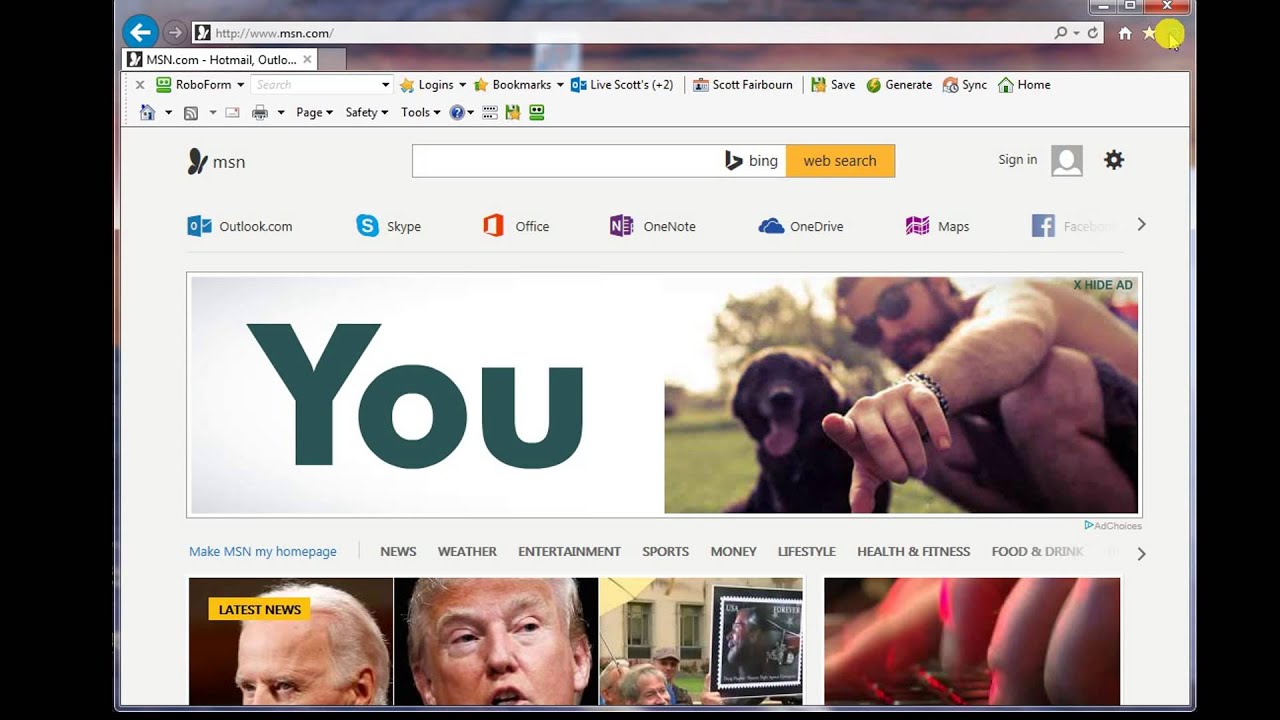The image size is (1280, 720).
Task: Click the address bar search magnifier
Action: 1061,33
